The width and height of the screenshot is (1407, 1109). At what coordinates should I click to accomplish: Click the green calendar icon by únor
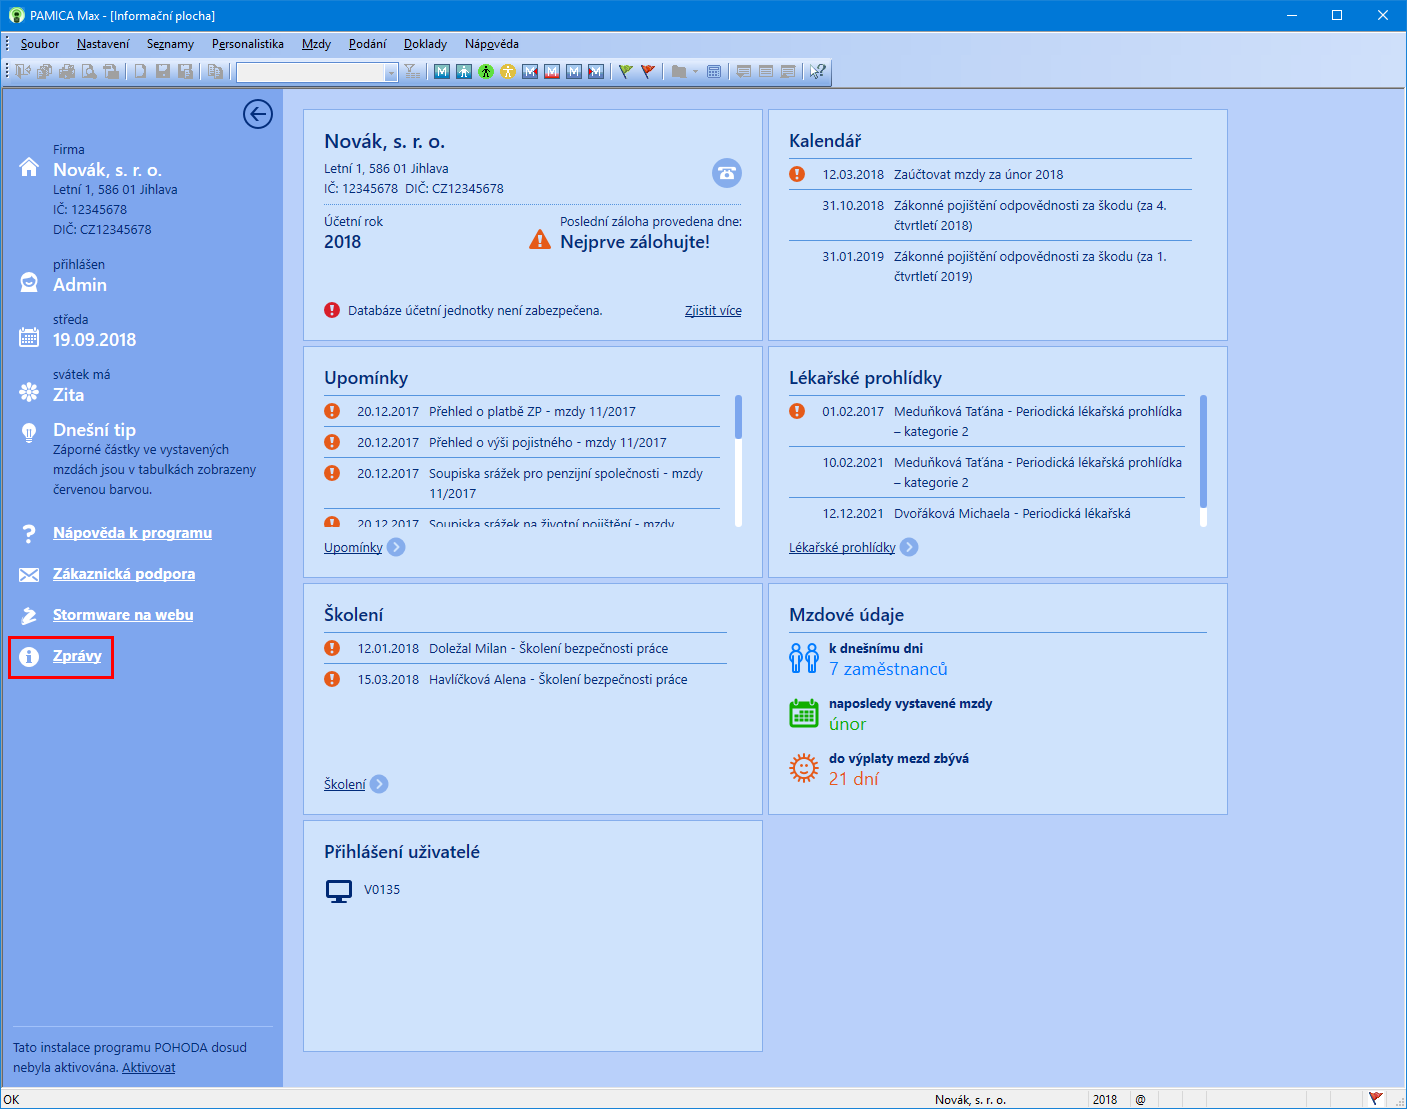(804, 713)
